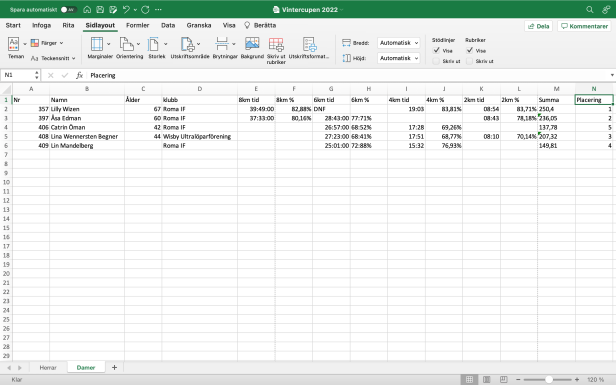
Task: Expand the Bredd Automatisk dropdown
Action: (x=398, y=42)
